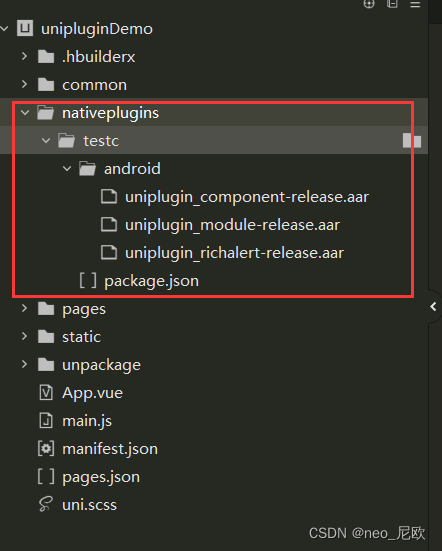This screenshot has width=442, height=551.
Task: Click the uniPluginDemo project icon
Action: pyautogui.click(x=25, y=28)
